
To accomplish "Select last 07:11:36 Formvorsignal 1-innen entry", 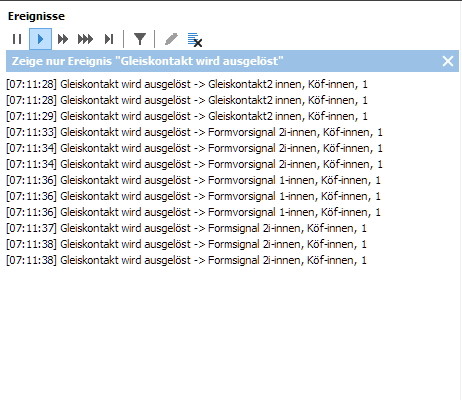I will (x=193, y=212).
